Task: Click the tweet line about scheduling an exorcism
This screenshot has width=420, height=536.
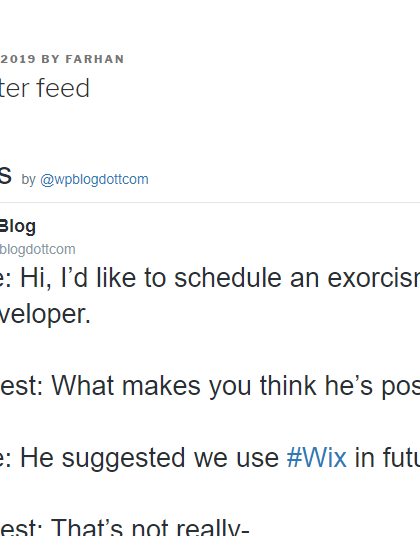Action: coord(210,278)
